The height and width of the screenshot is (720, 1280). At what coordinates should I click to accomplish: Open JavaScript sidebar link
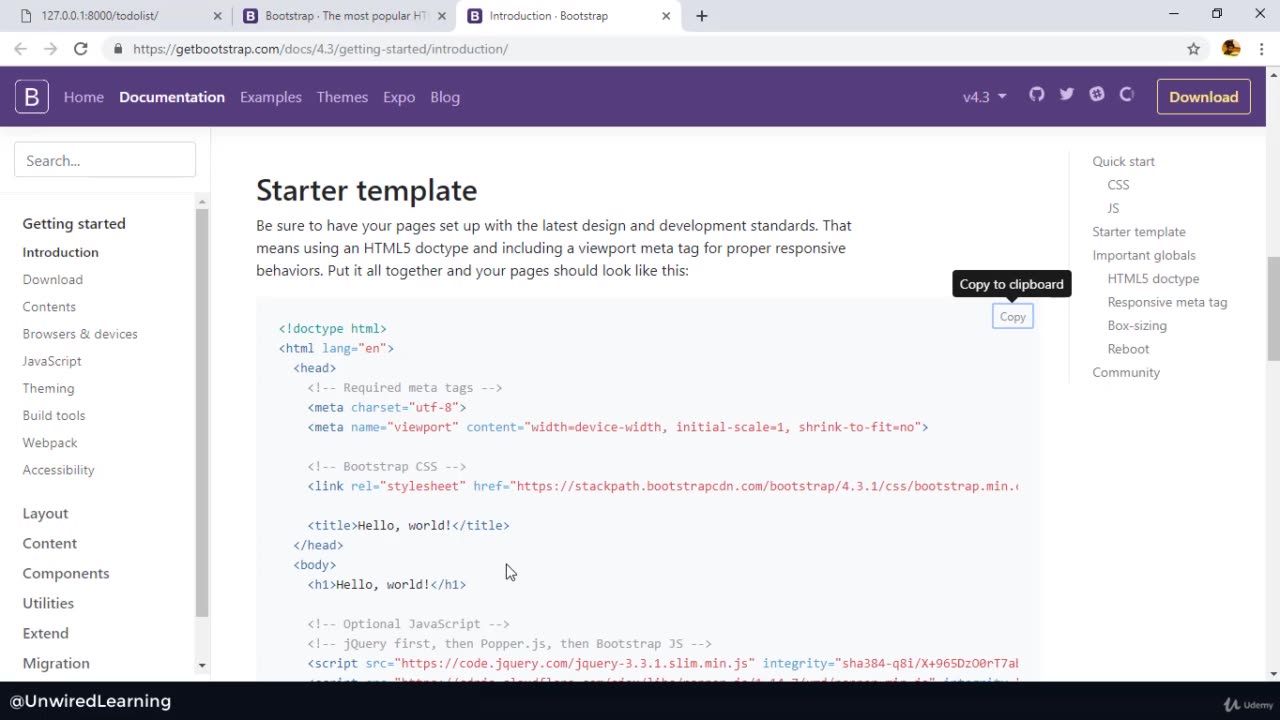(x=52, y=360)
